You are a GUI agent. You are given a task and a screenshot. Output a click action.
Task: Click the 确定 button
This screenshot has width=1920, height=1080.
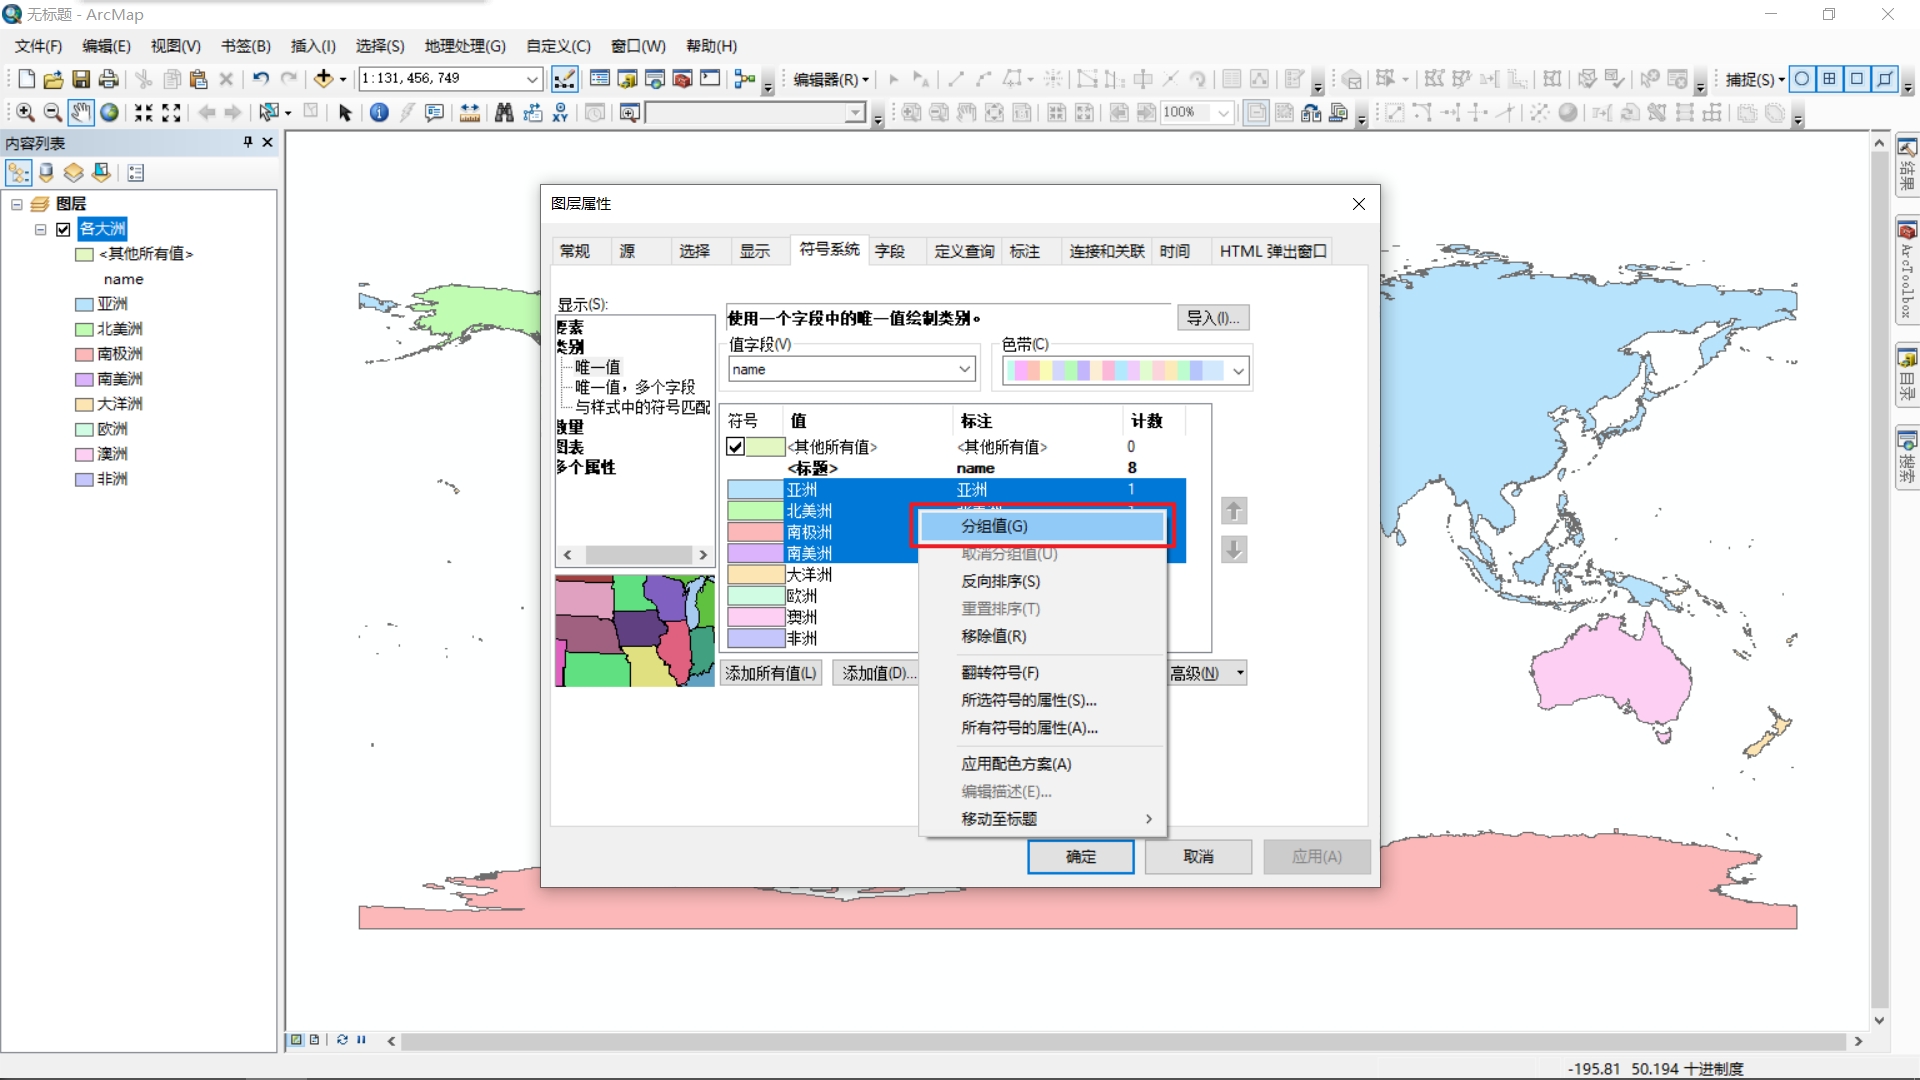pos(1080,856)
